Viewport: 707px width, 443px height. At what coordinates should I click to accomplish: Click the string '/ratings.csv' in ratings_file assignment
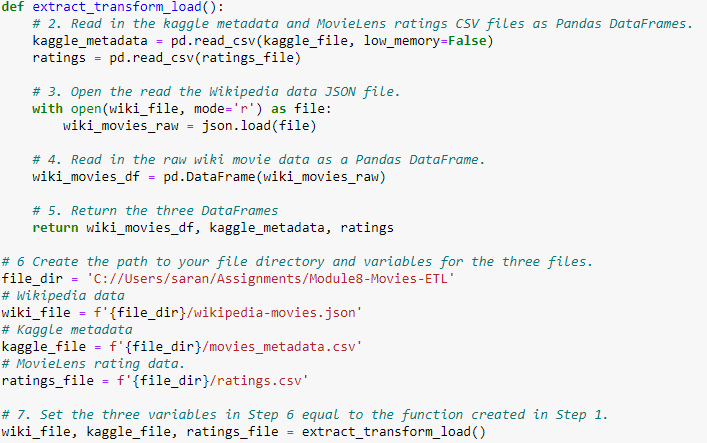click(x=259, y=381)
